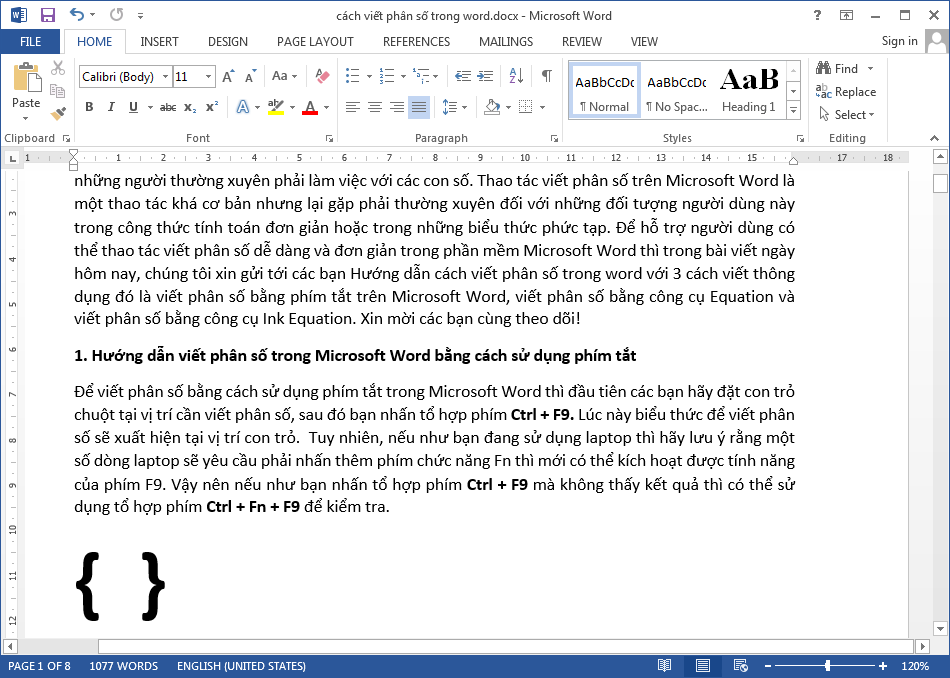Open the Font dialog launcher
950x678 pixels.
pos(329,139)
